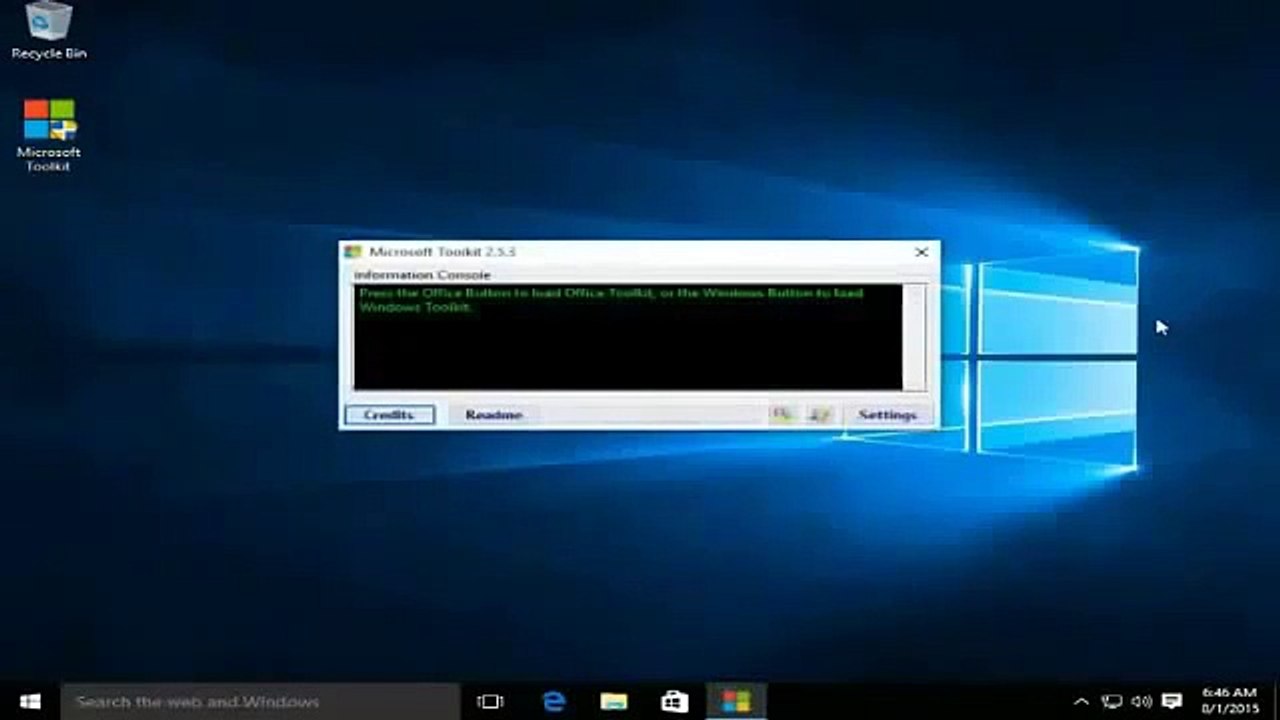
Task: Click the Microsoft Toolkit taskbar button
Action: coord(736,701)
